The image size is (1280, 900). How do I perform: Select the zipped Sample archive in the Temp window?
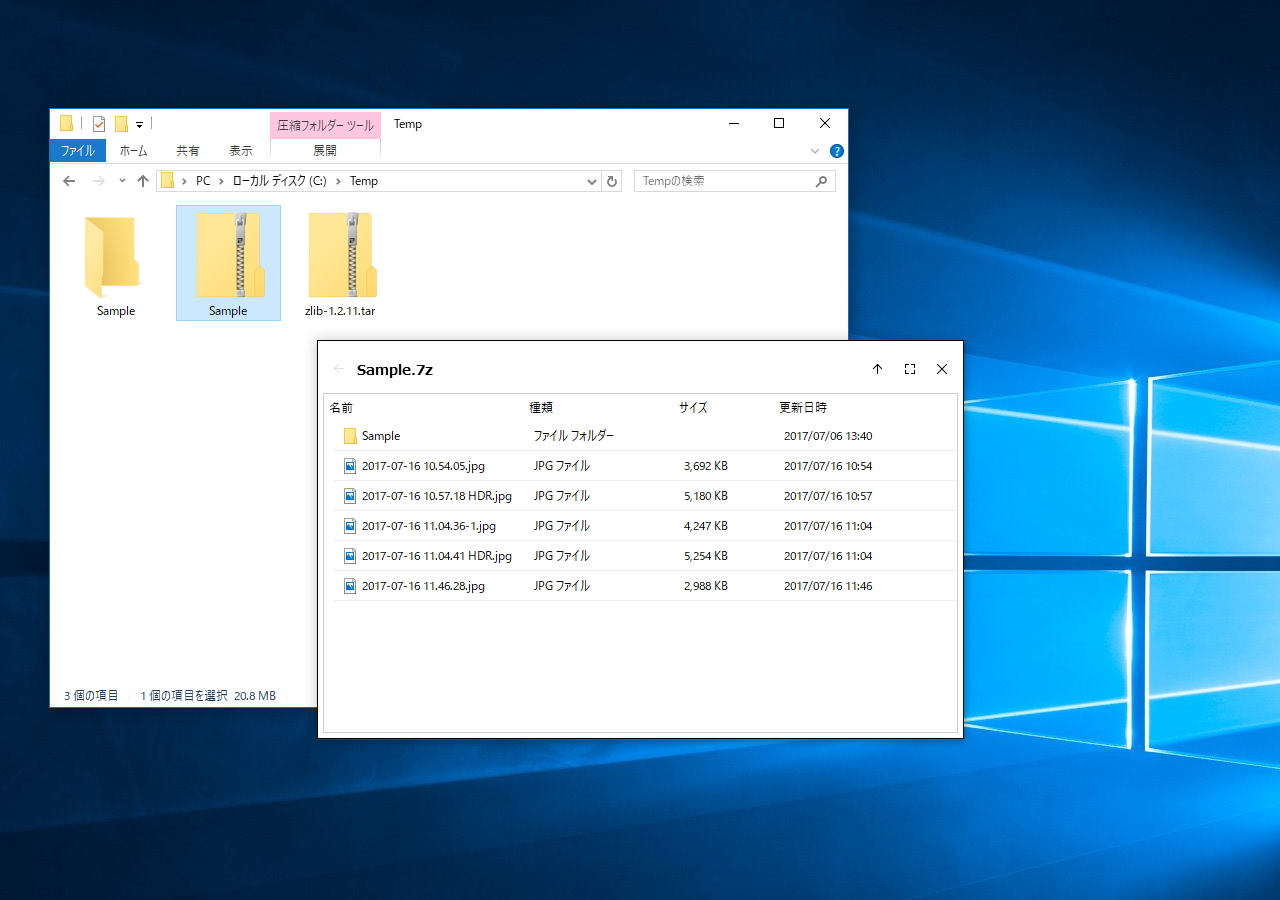(x=228, y=263)
